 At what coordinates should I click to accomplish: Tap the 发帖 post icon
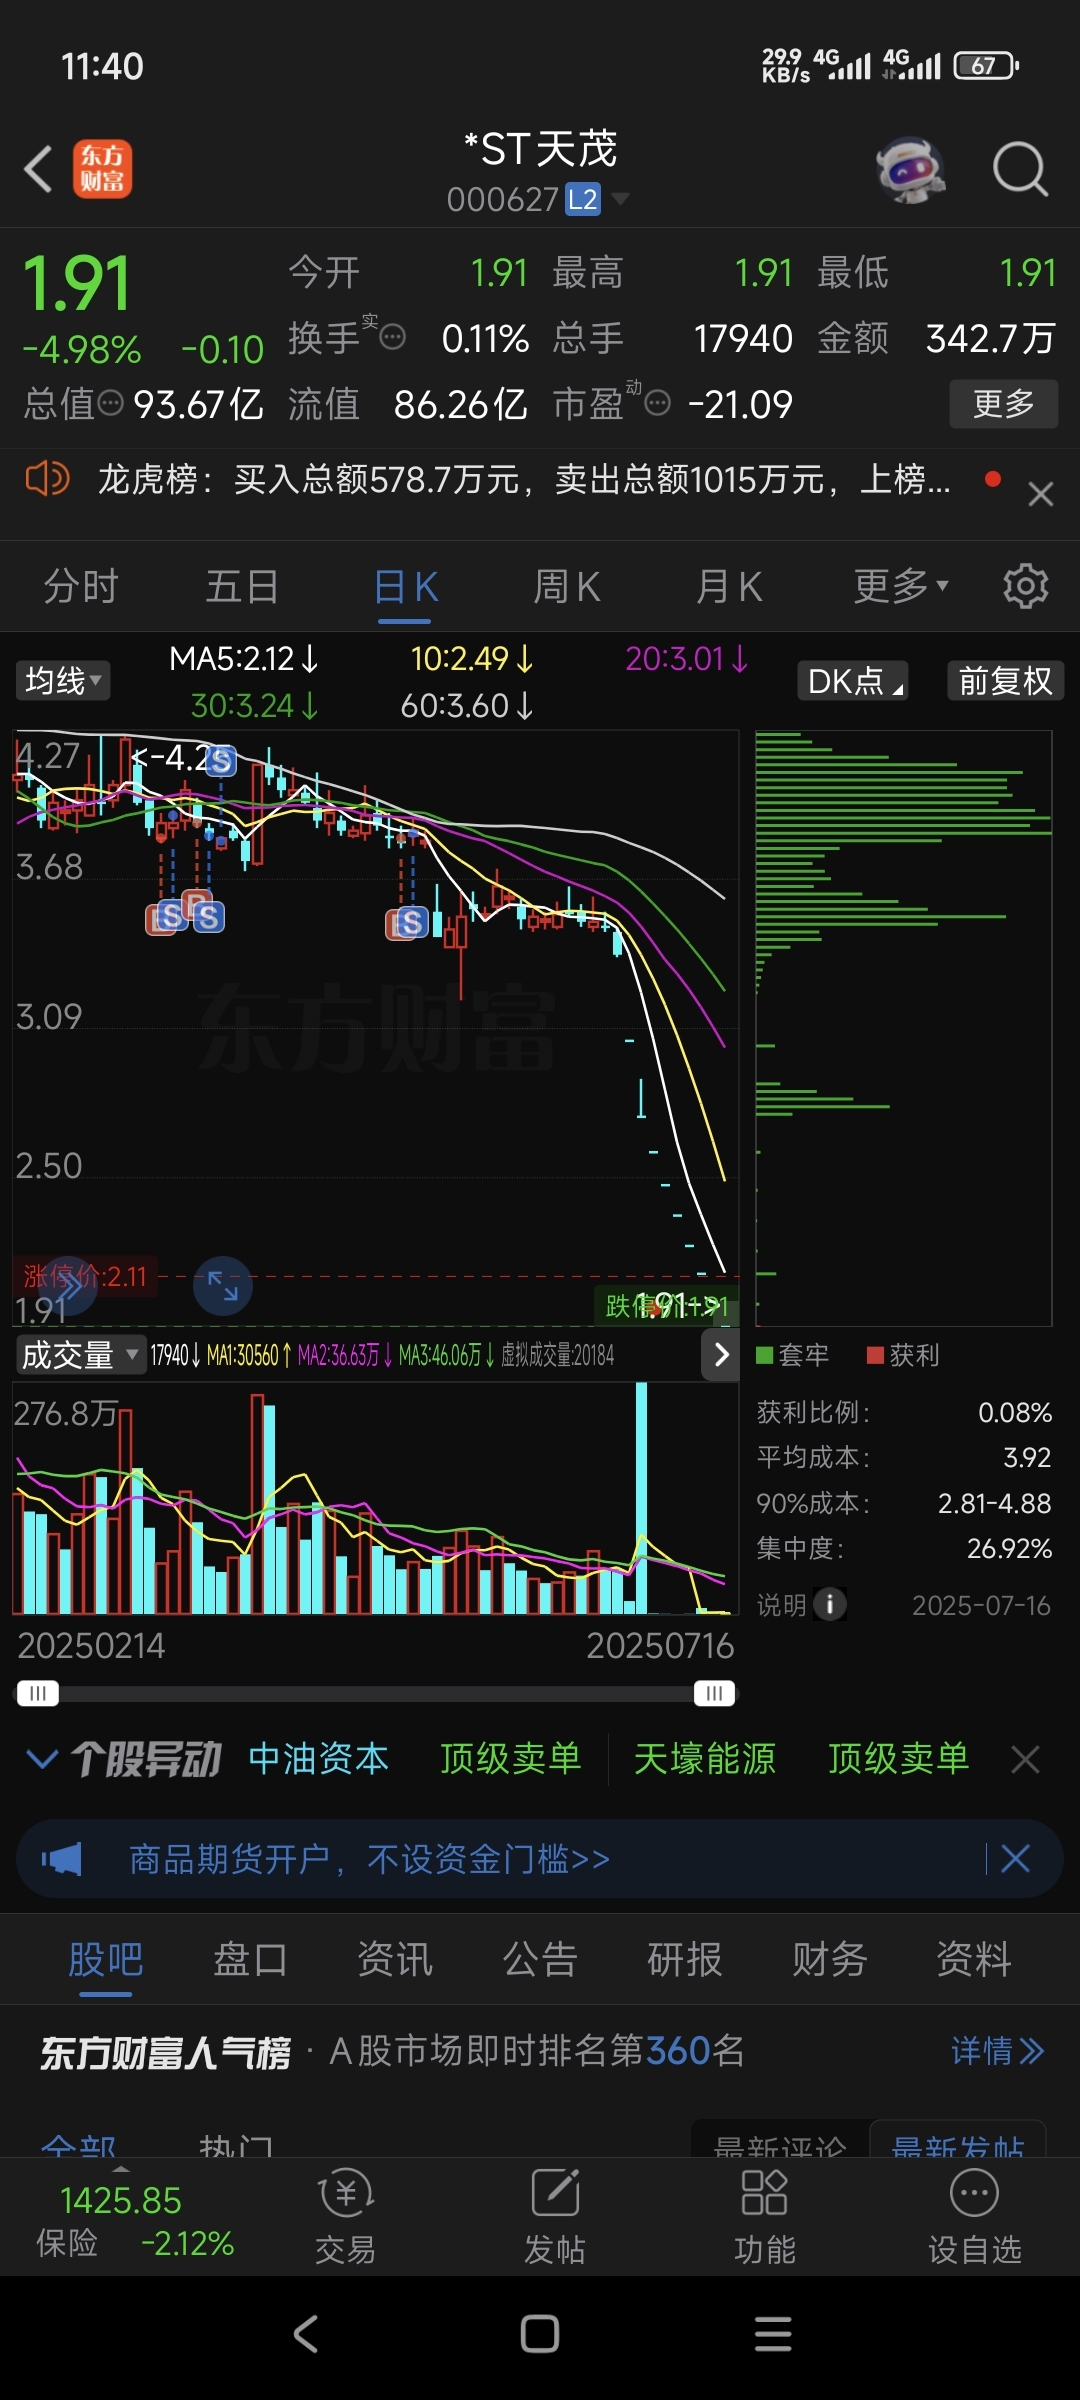pos(555,2216)
